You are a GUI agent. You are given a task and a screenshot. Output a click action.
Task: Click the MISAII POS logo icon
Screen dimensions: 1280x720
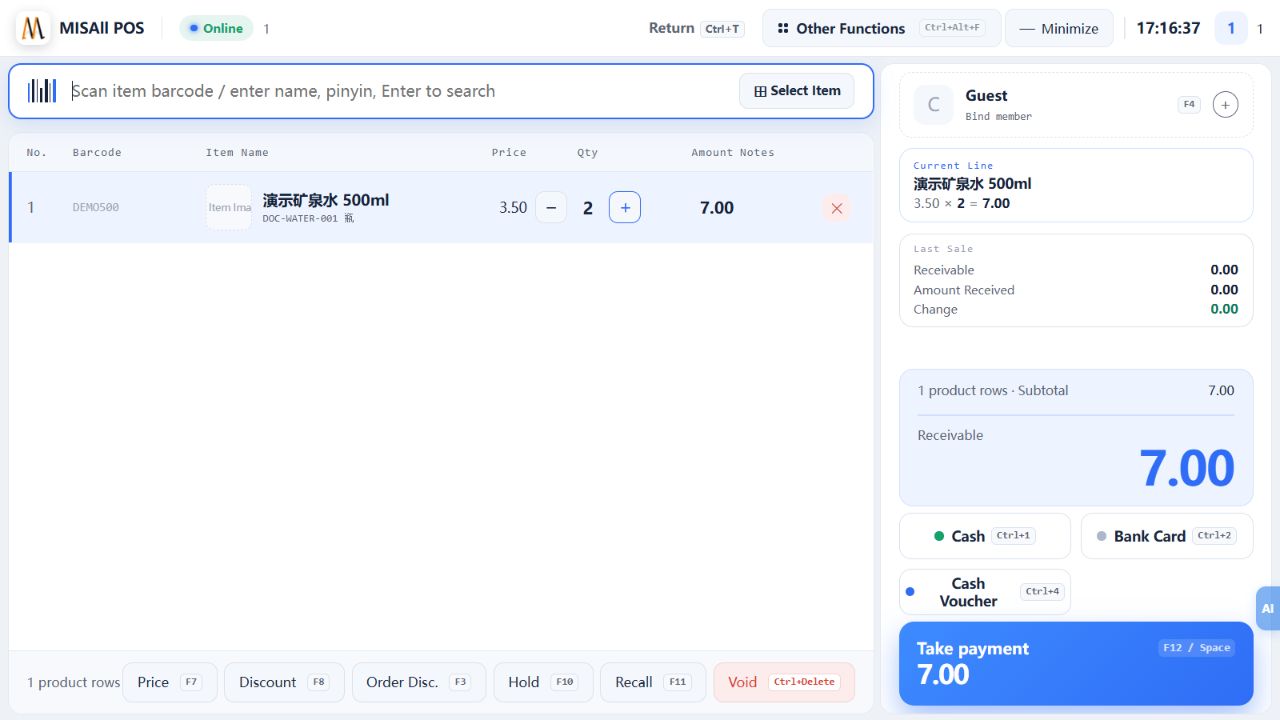[34, 28]
